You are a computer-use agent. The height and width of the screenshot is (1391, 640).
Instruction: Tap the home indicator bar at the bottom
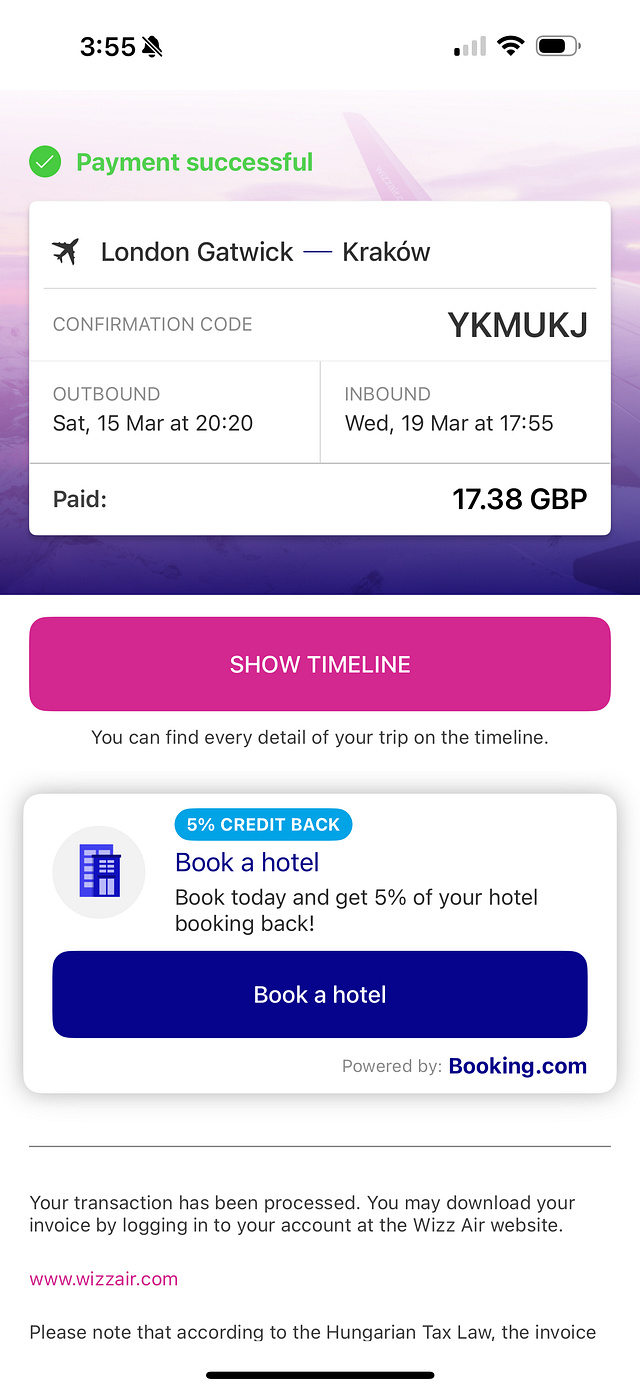pos(320,1375)
